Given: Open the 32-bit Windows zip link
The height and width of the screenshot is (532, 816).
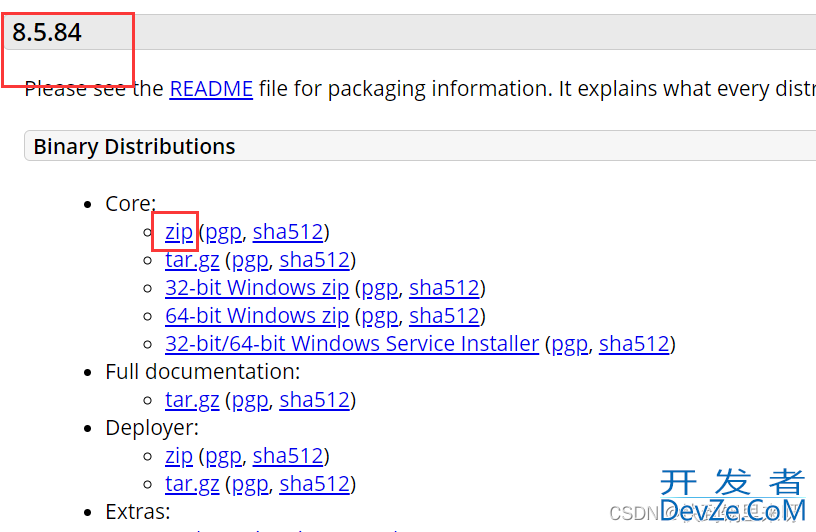Looking at the screenshot, I should pyautogui.click(x=257, y=288).
